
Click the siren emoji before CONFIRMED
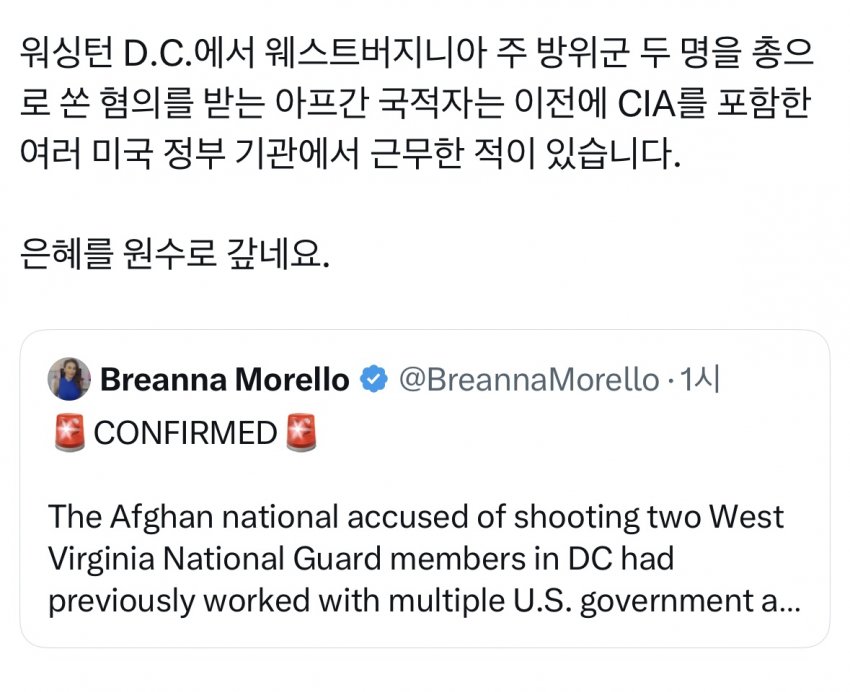[x=67, y=432]
